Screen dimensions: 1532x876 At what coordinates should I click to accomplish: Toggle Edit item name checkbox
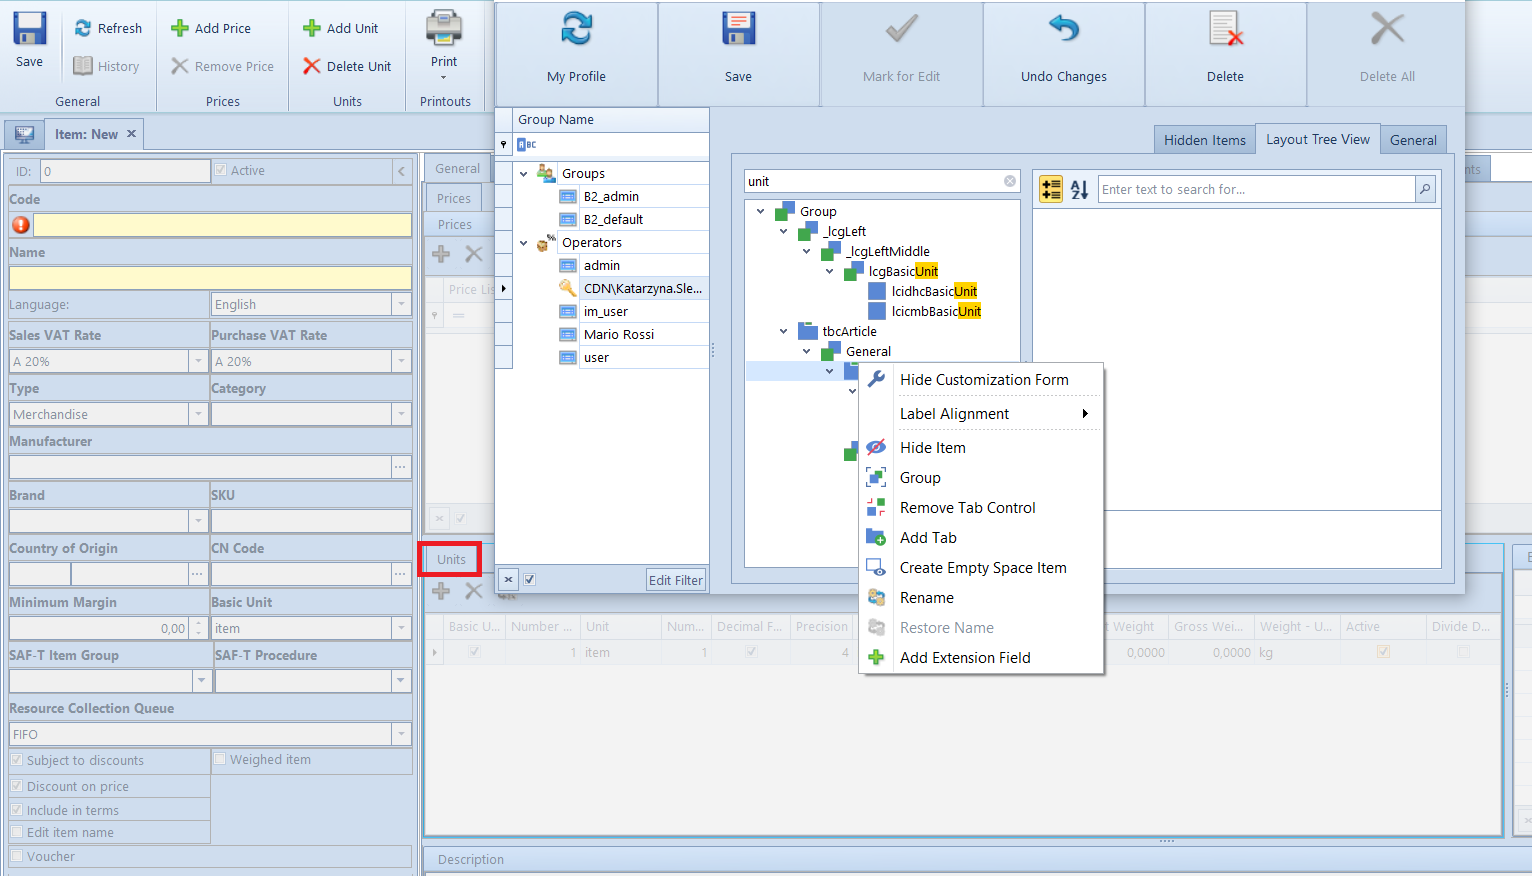17,832
